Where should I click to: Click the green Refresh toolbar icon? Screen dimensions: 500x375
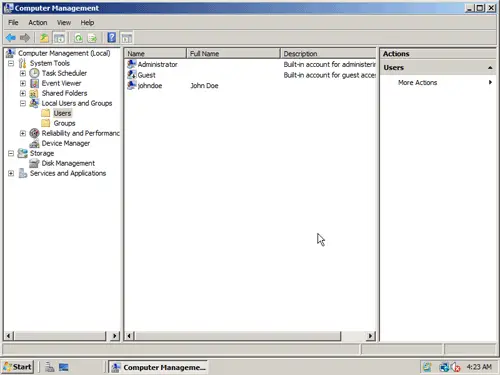[x=78, y=38]
